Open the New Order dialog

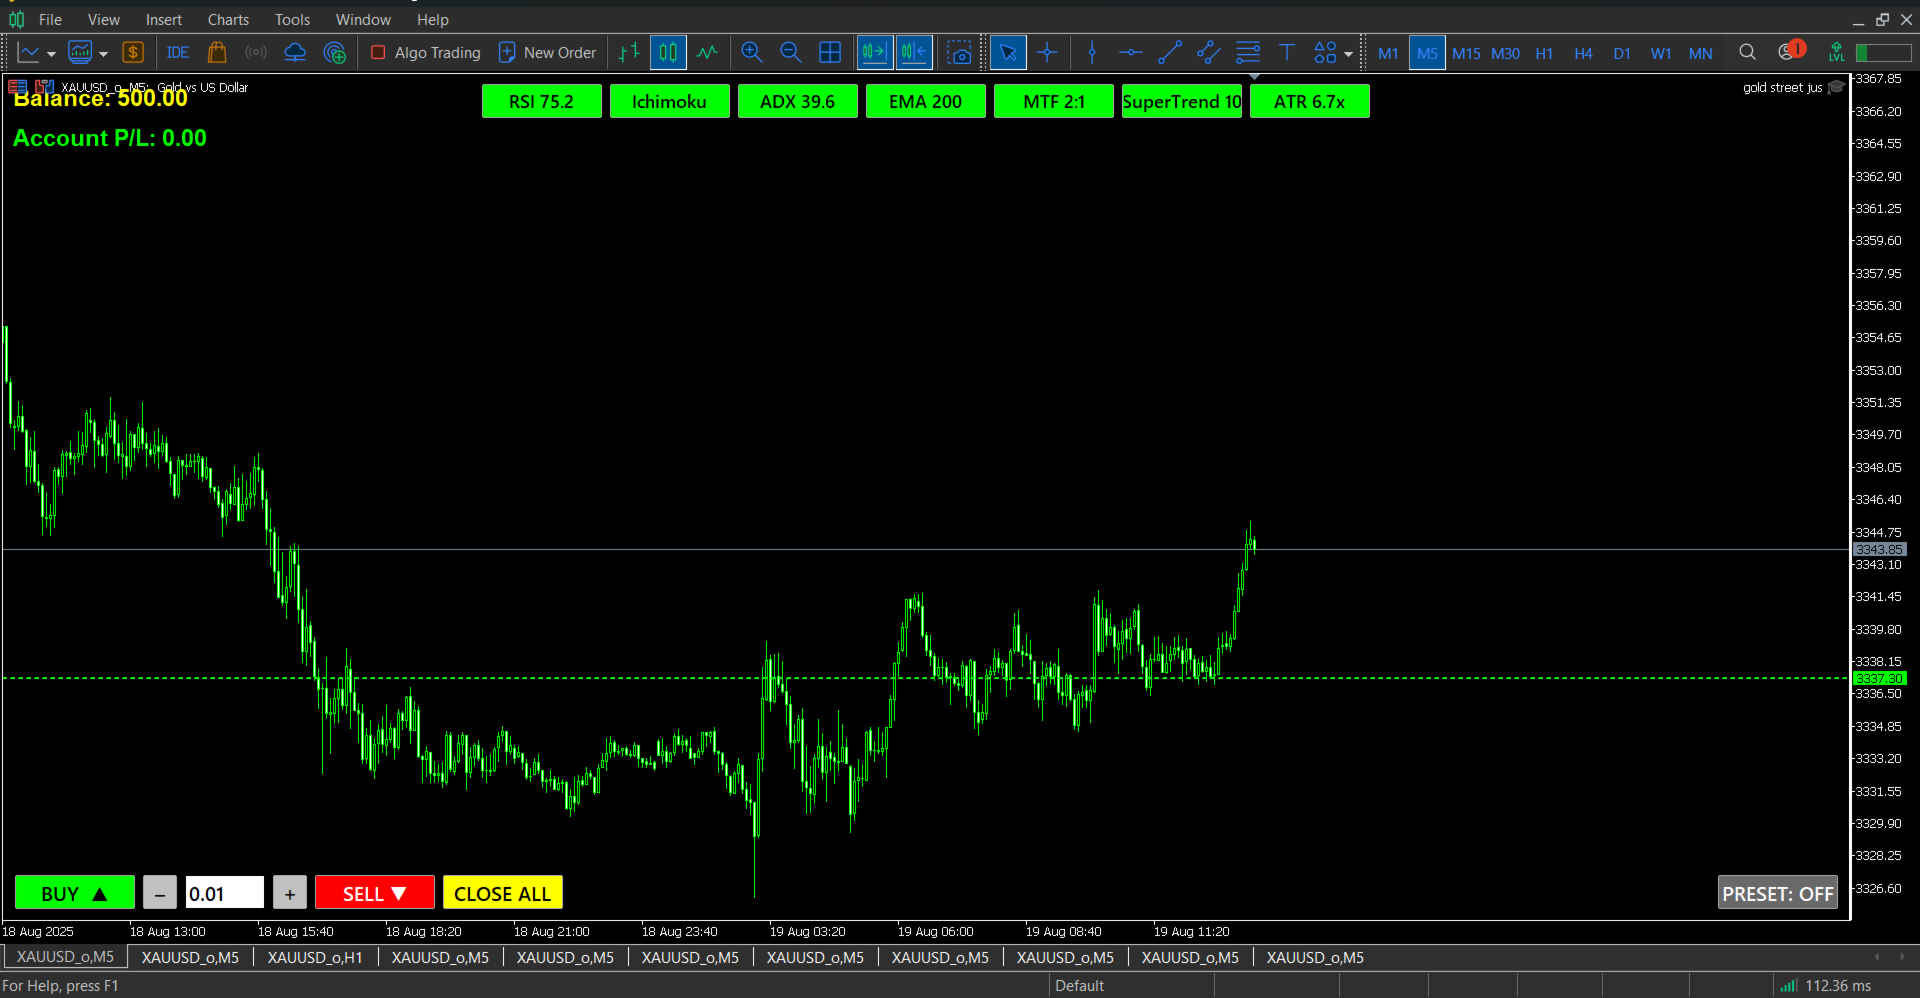tap(547, 53)
